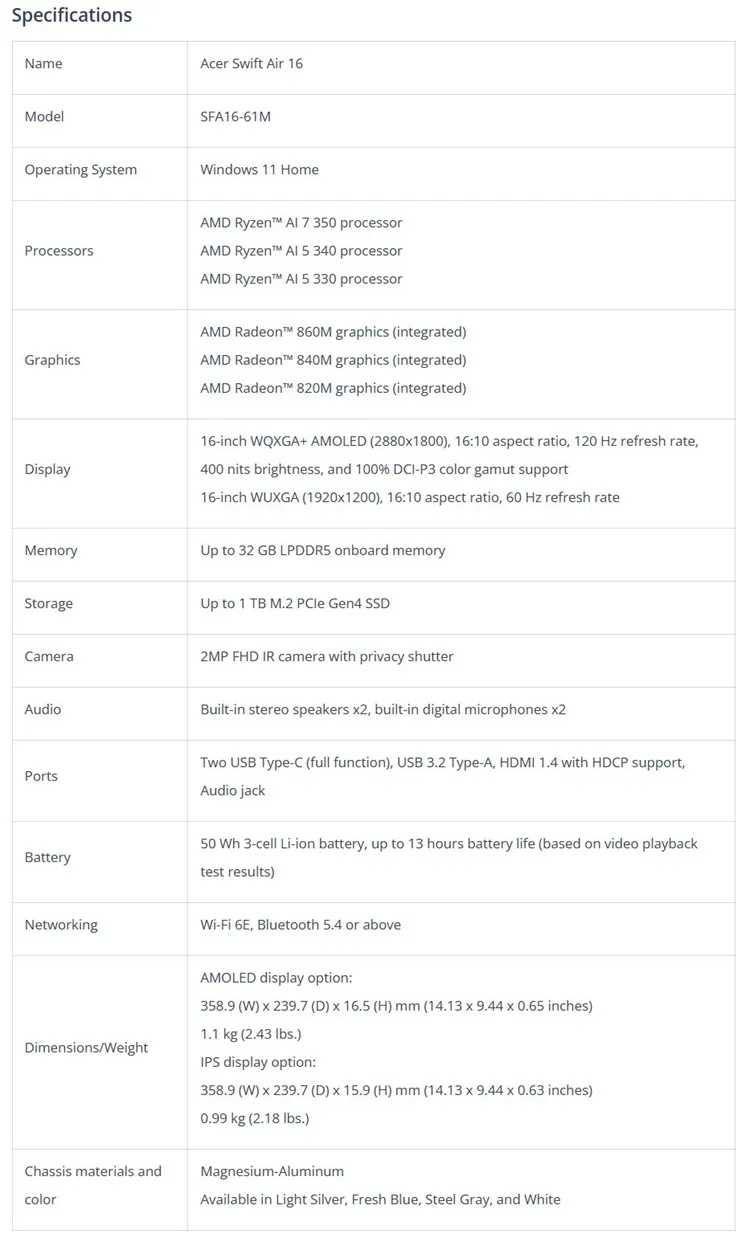Click the Ports row label
Image resolution: width=750 pixels, height=1242 pixels.
pyautogui.click(x=41, y=776)
